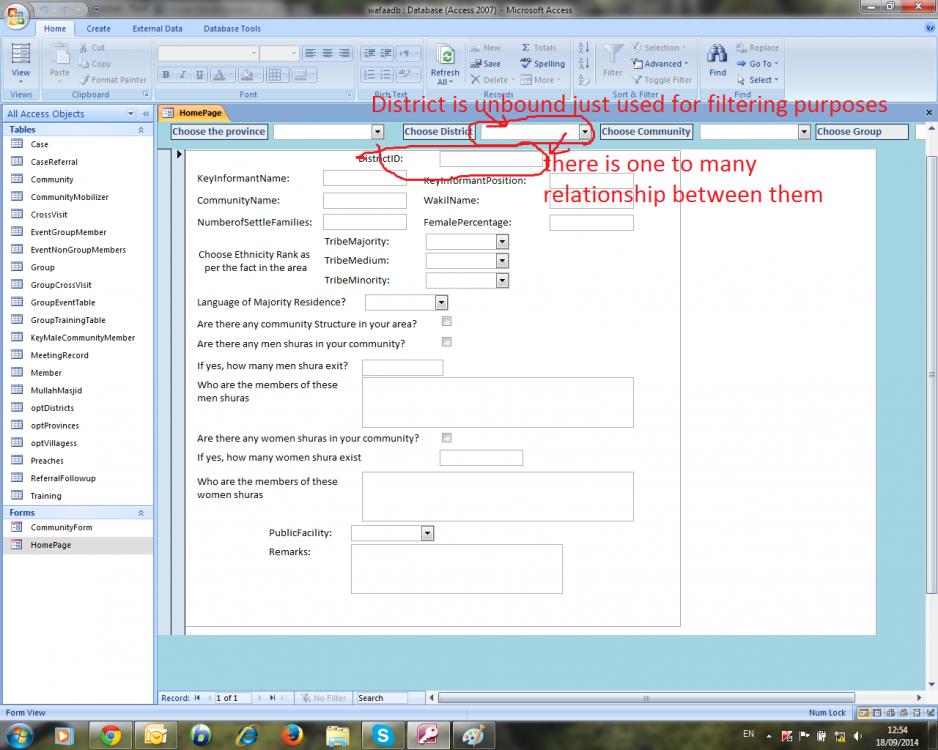Check community Structure in your area box
The width and height of the screenshot is (938, 750).
point(446,322)
